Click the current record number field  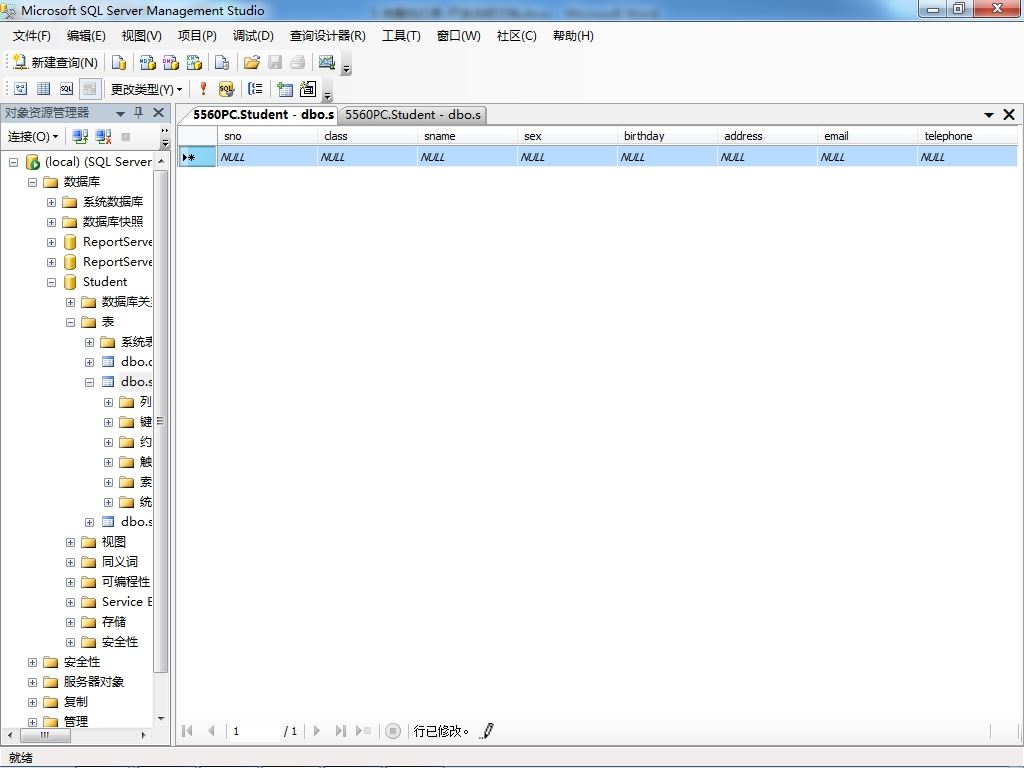(253, 731)
